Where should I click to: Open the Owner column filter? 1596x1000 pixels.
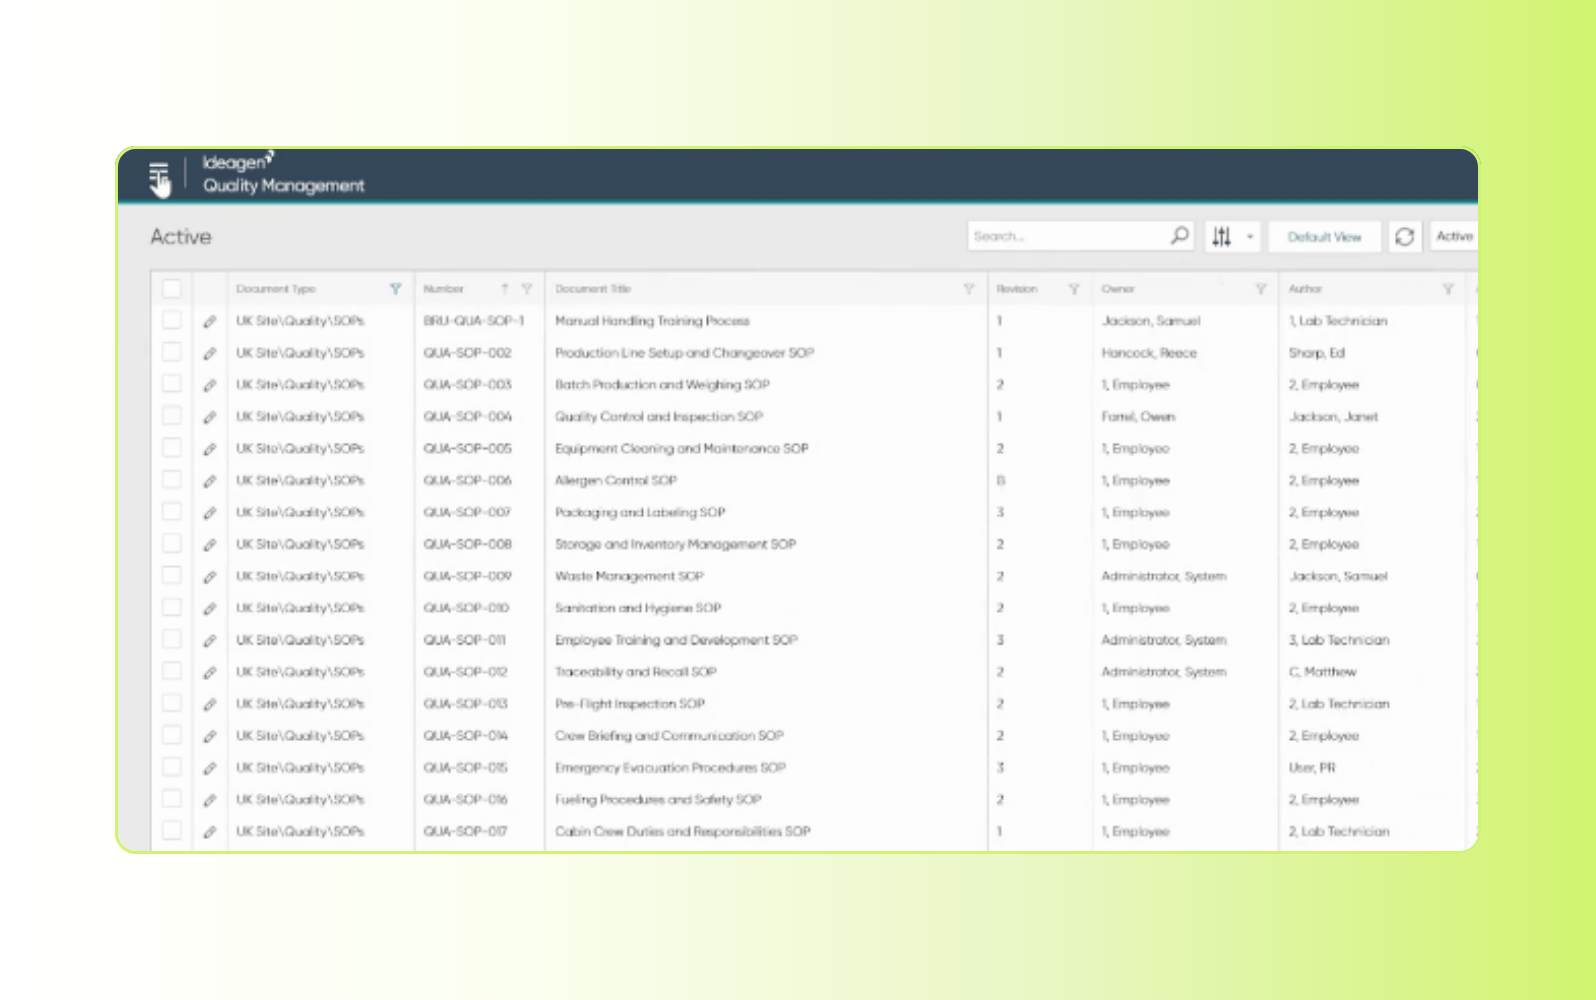1260,289
